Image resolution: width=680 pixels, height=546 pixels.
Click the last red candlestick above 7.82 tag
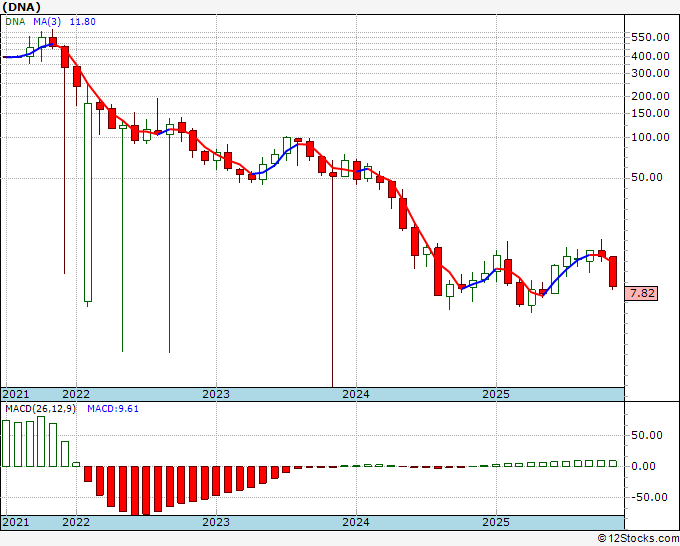tap(613, 271)
